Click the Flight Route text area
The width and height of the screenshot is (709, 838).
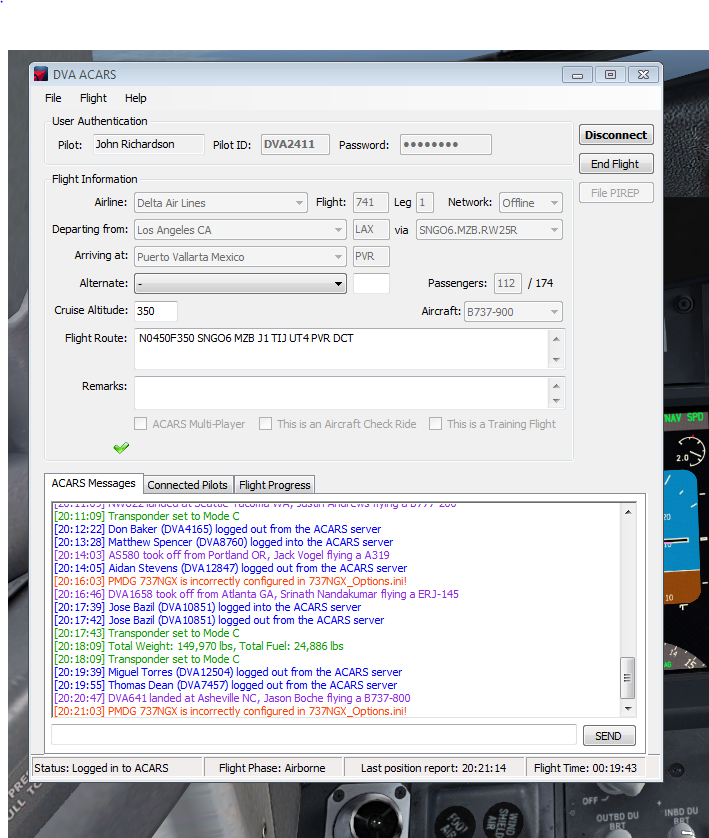coord(342,349)
